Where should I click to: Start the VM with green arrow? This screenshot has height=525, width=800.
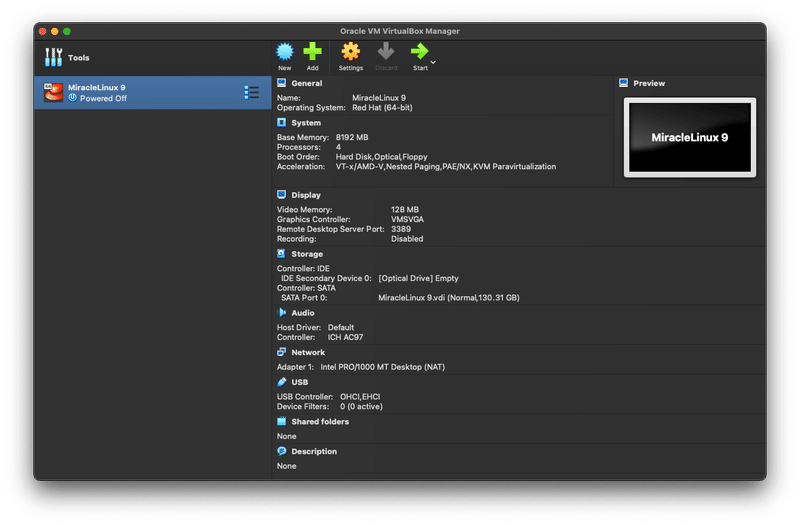point(419,52)
